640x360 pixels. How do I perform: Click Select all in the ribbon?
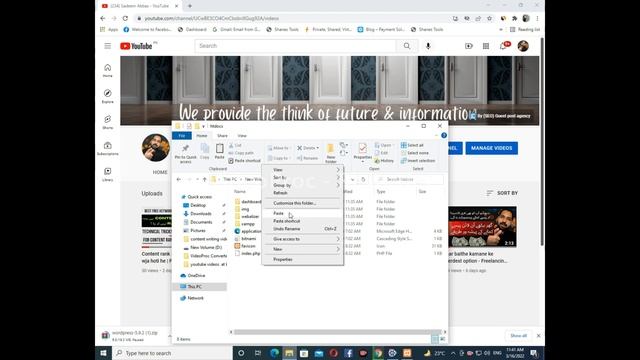pyautogui.click(x=412, y=145)
